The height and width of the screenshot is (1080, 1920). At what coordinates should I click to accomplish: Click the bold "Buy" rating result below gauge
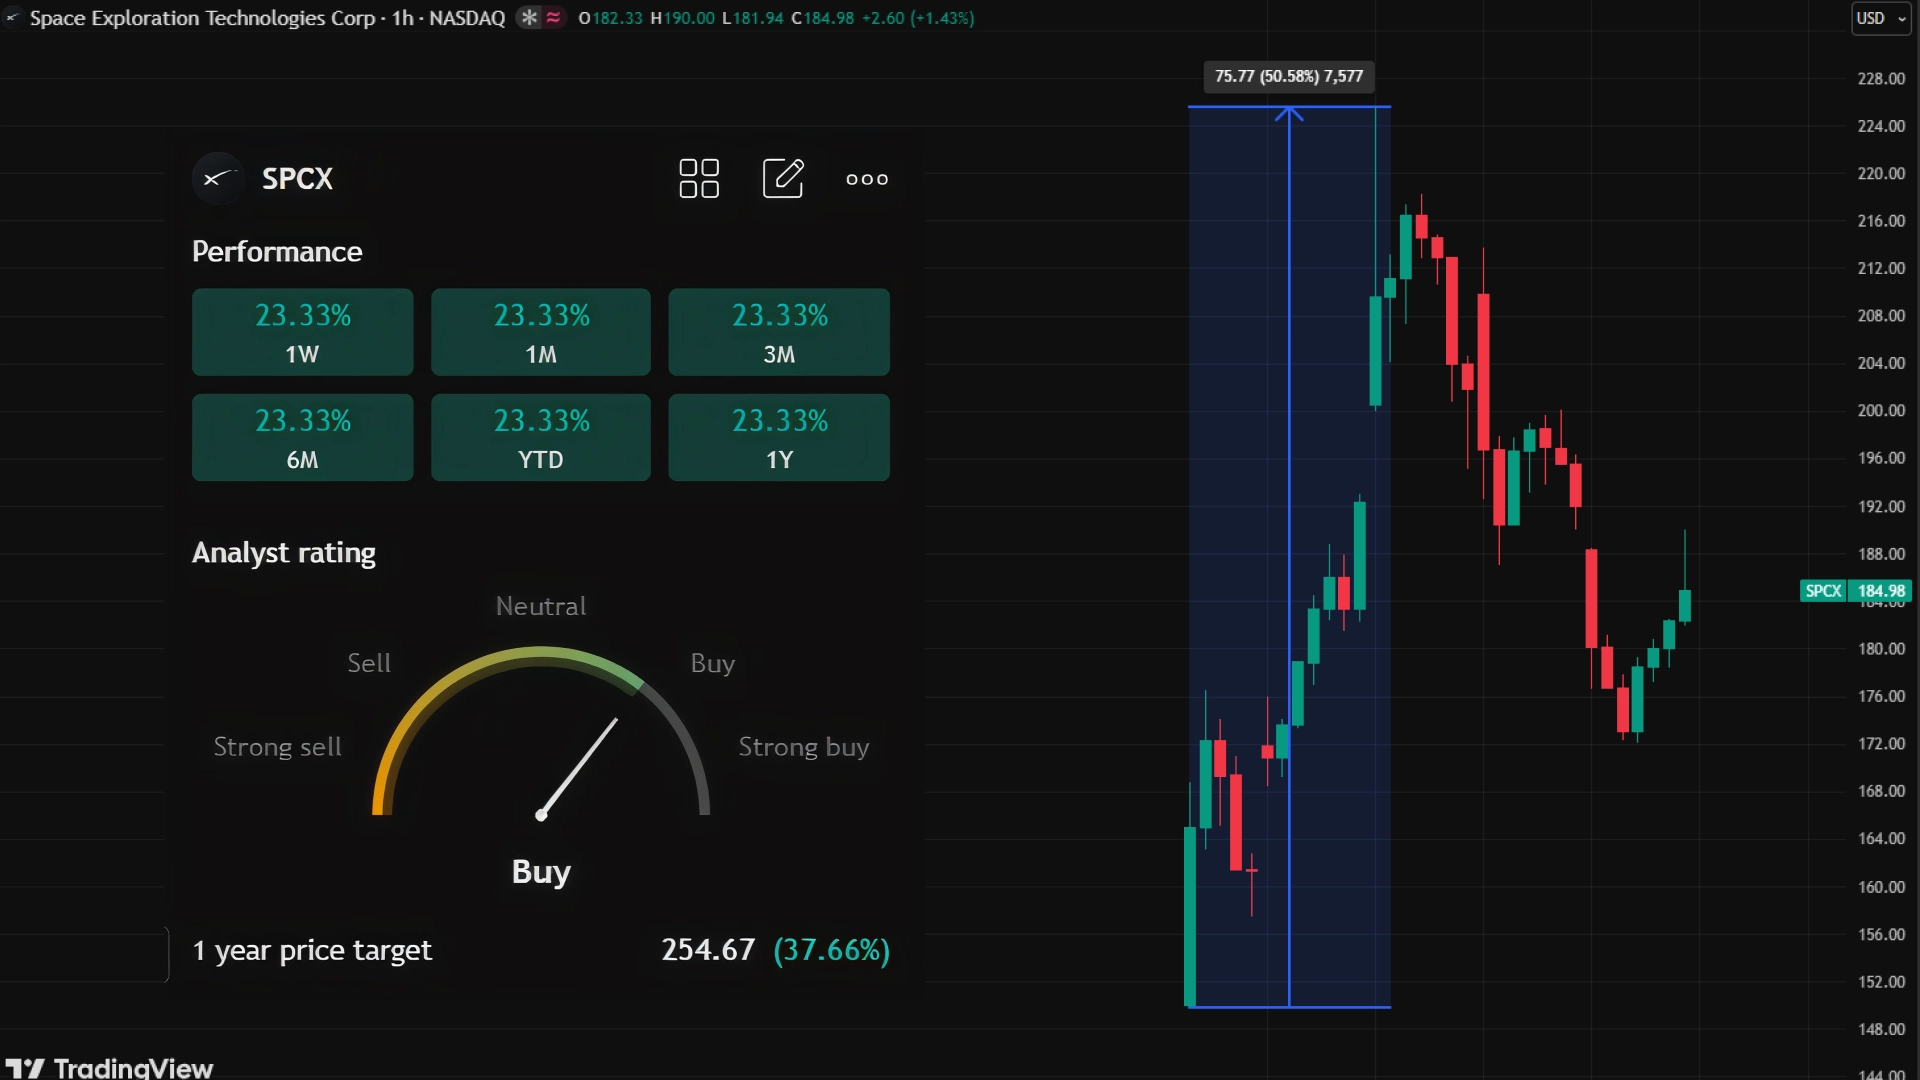click(x=541, y=872)
